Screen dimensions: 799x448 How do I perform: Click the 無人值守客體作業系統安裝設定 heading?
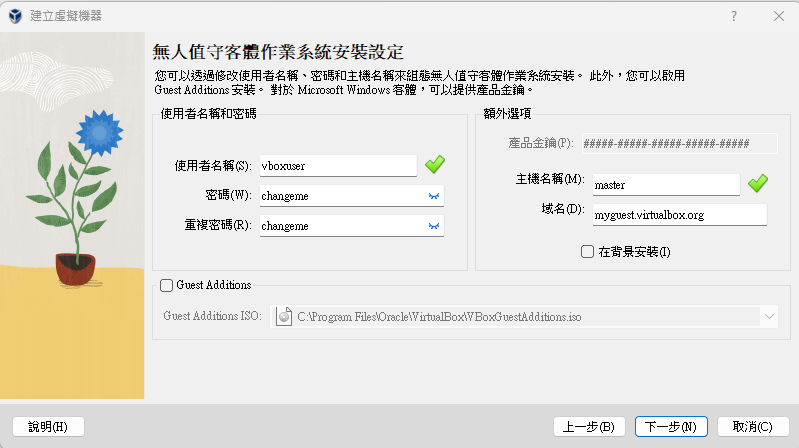(x=278, y=52)
